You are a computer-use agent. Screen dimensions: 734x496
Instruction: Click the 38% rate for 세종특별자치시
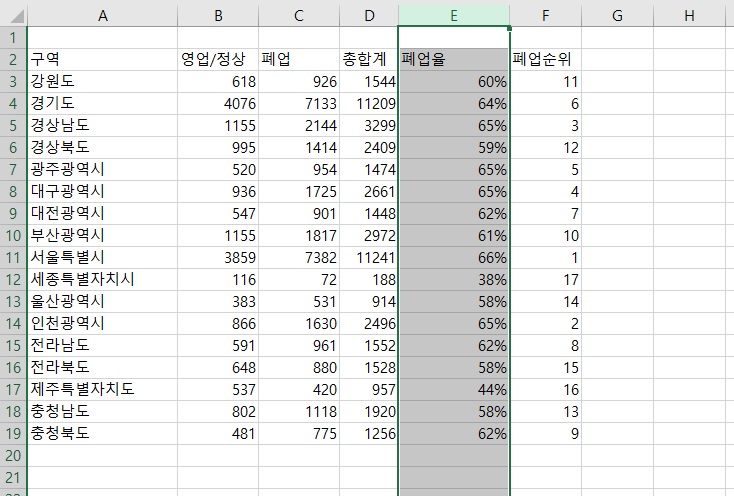tap(454, 280)
